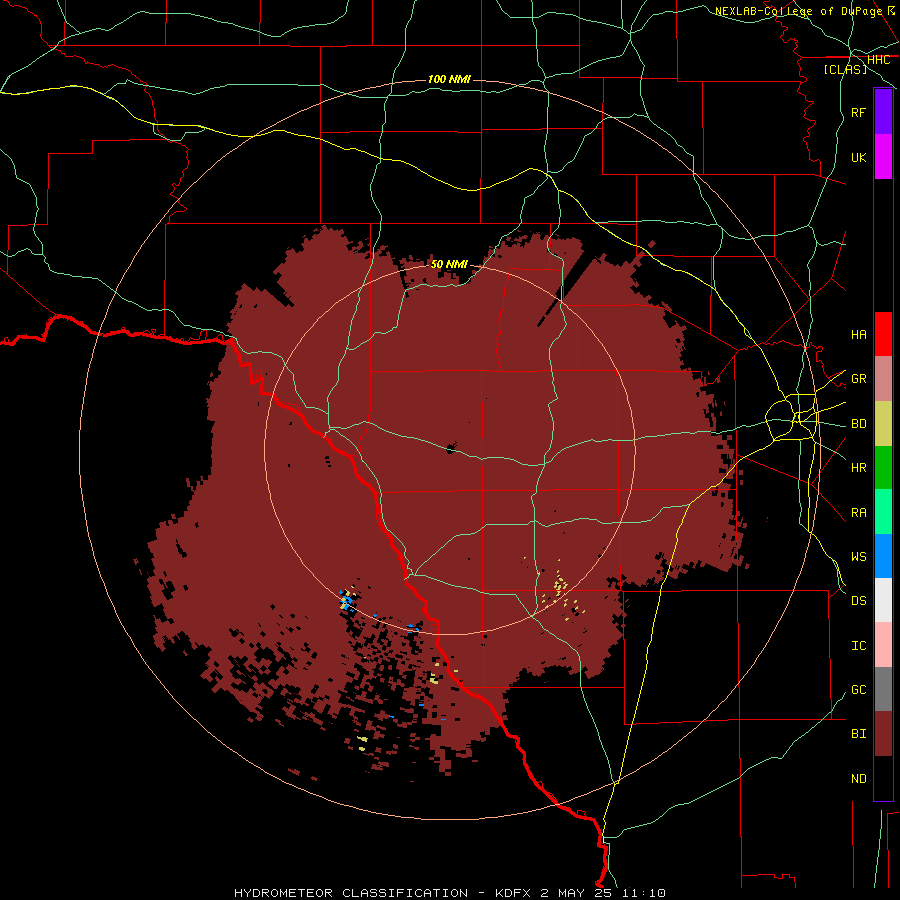Select the DS legend label
Image resolution: width=900 pixels, height=900 pixels.
tap(858, 601)
